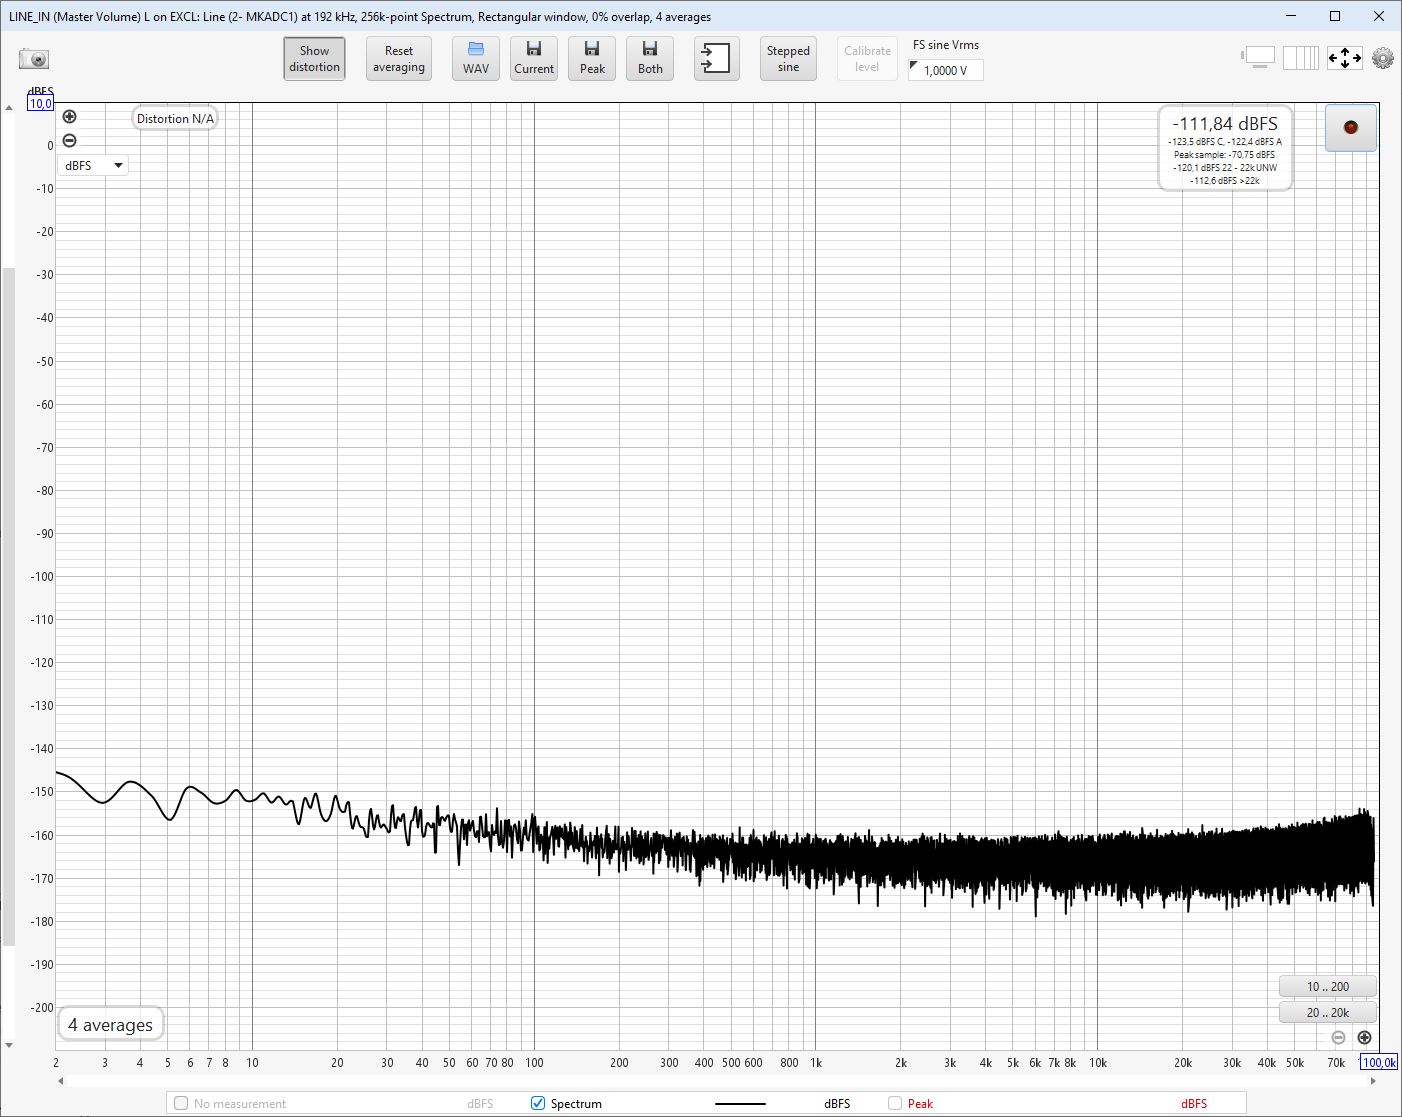Image resolution: width=1402 pixels, height=1117 pixels.
Task: Show the single graph layout icon
Action: (x=1258, y=58)
